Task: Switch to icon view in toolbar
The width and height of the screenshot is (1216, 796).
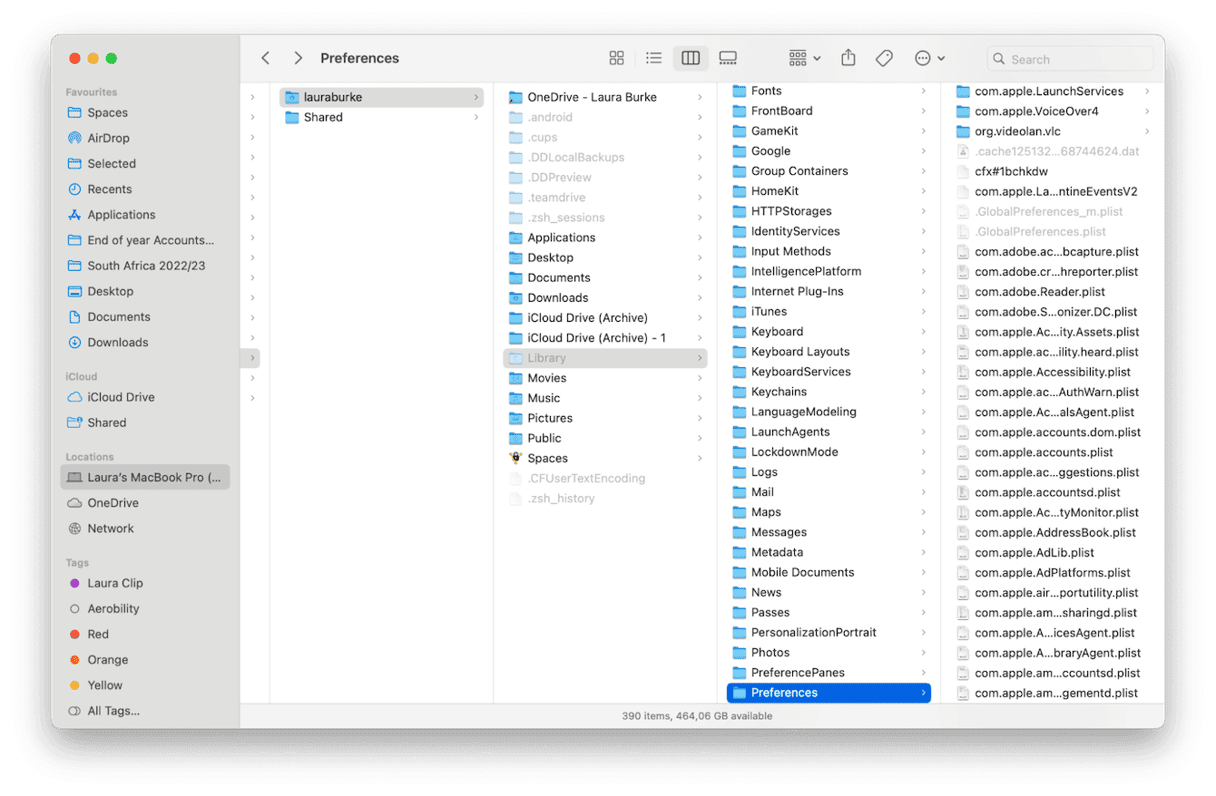Action: (x=617, y=58)
